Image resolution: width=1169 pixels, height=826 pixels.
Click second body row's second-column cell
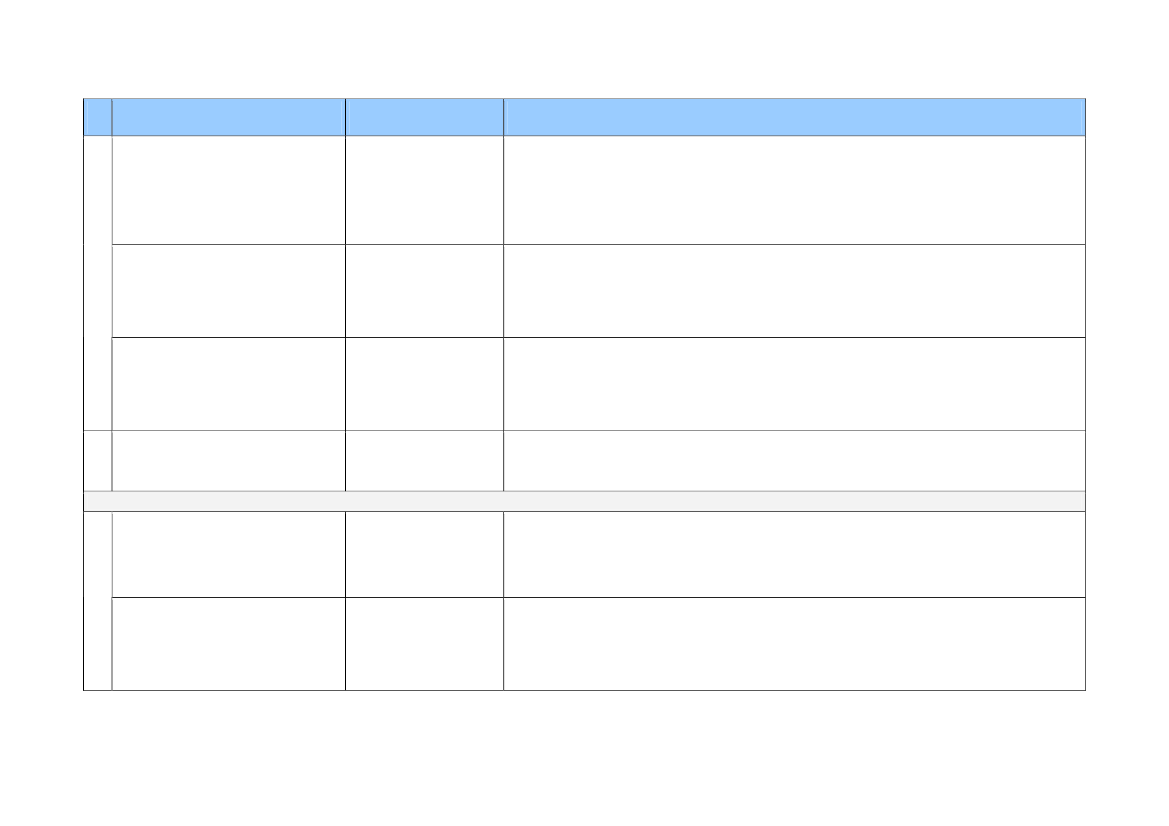[x=229, y=291]
